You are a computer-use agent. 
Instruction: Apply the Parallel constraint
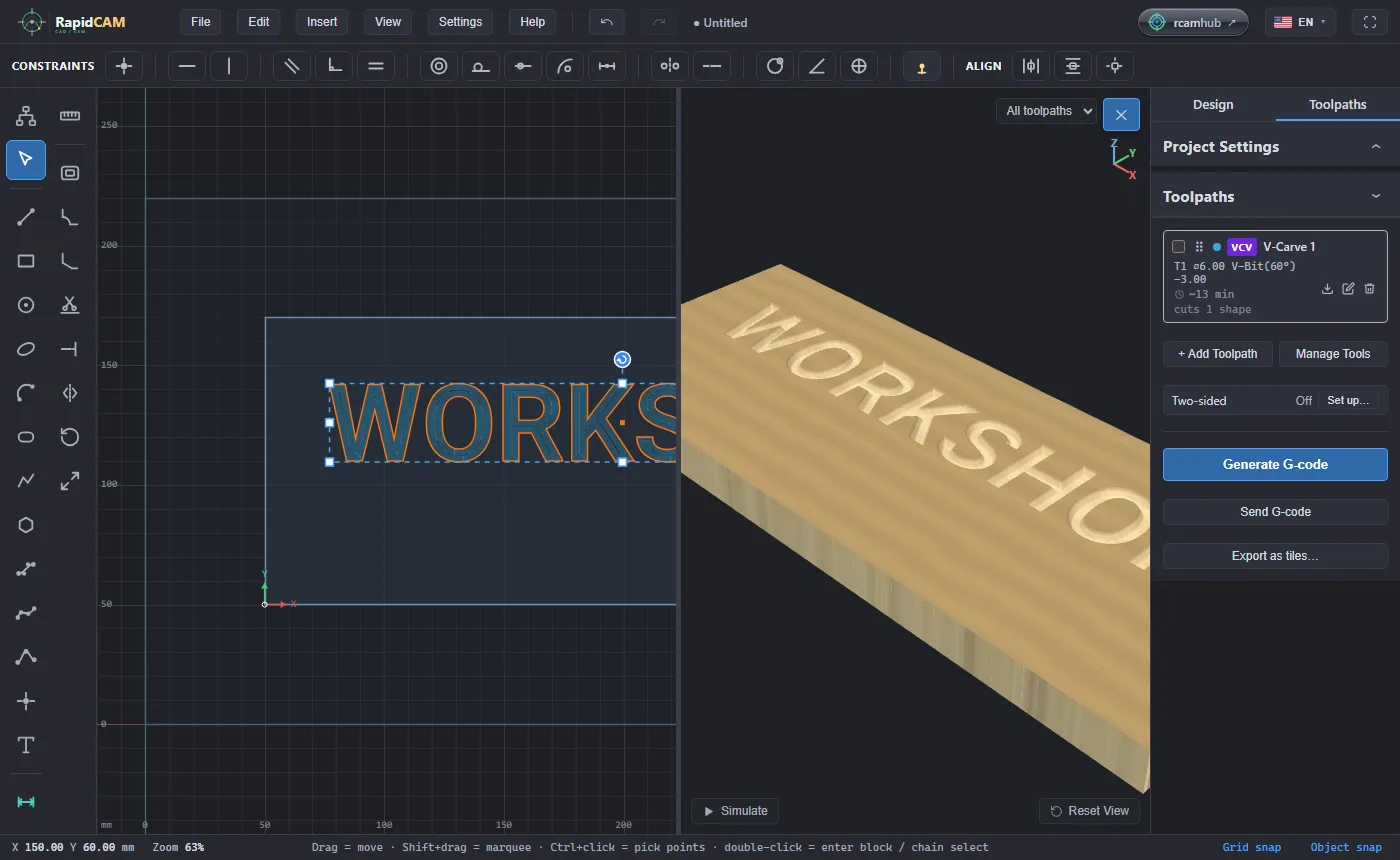click(292, 66)
